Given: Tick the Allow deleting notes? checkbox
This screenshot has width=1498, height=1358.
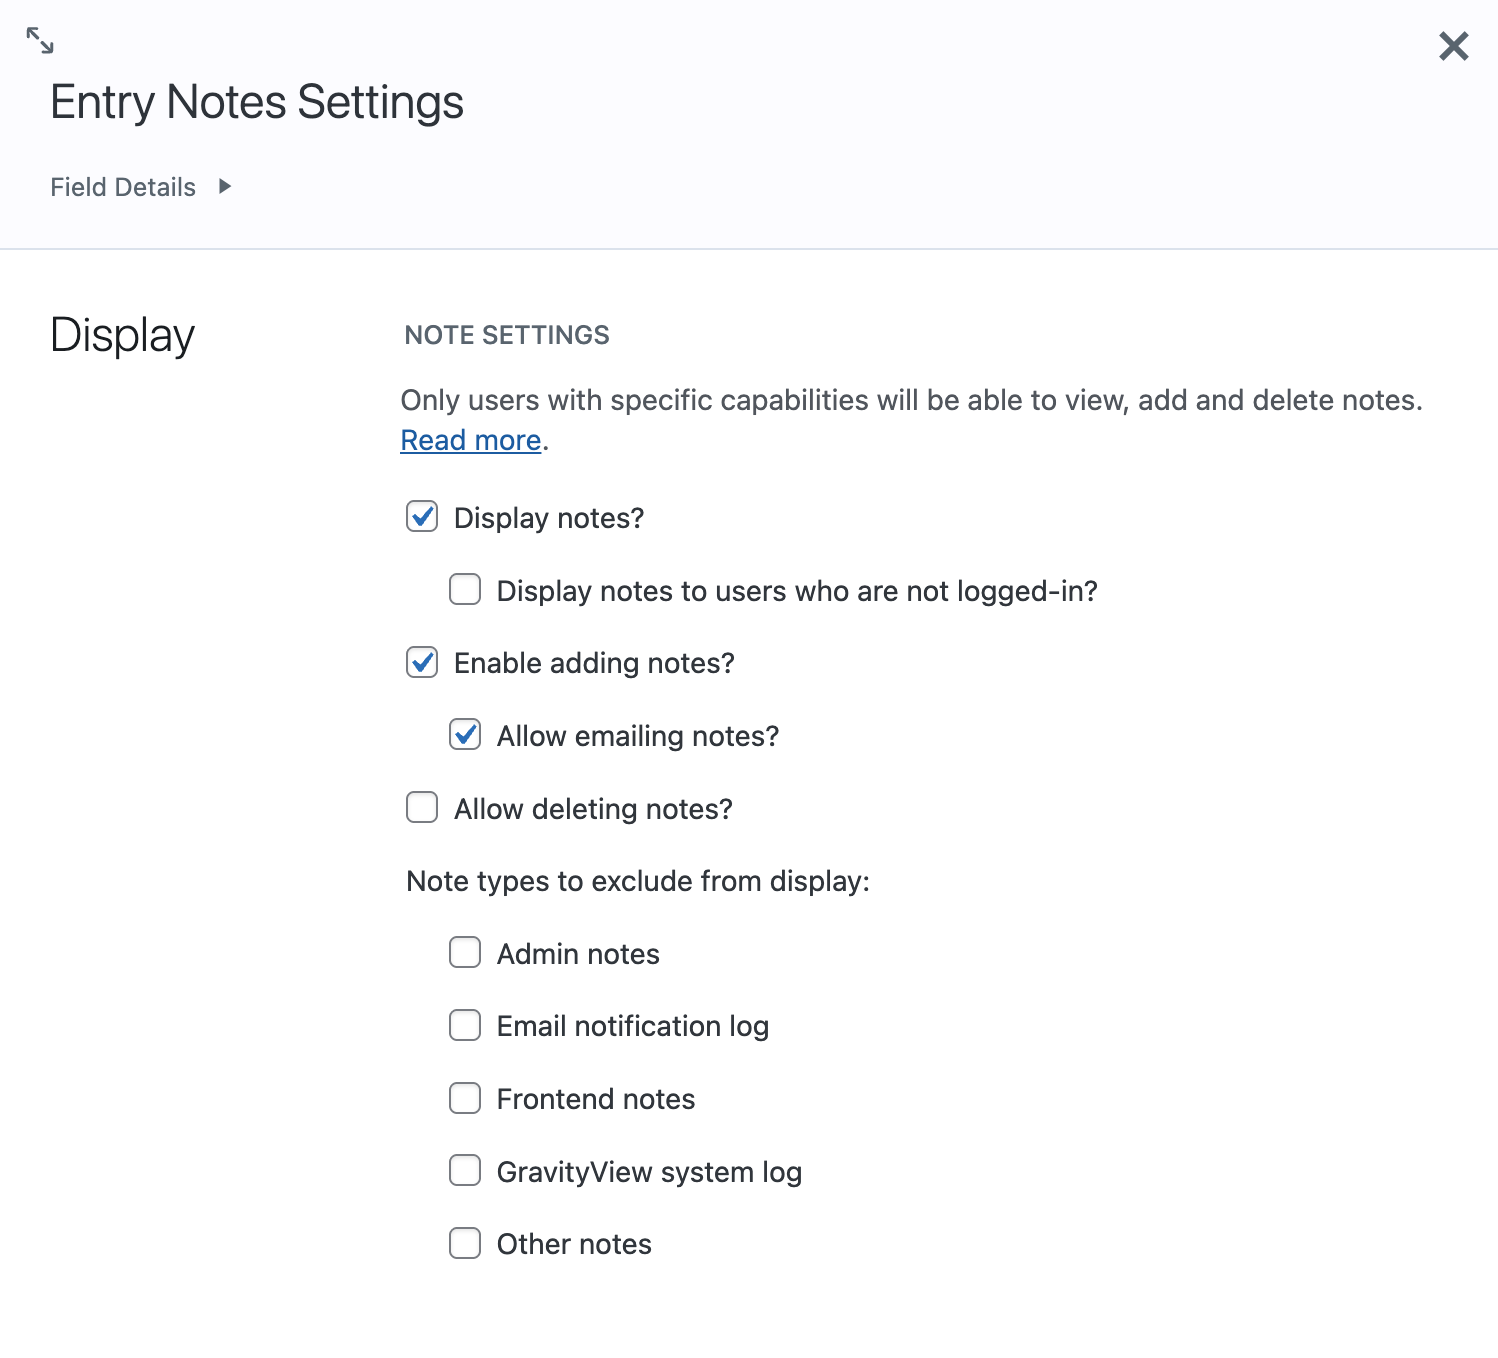Looking at the screenshot, I should 422,808.
